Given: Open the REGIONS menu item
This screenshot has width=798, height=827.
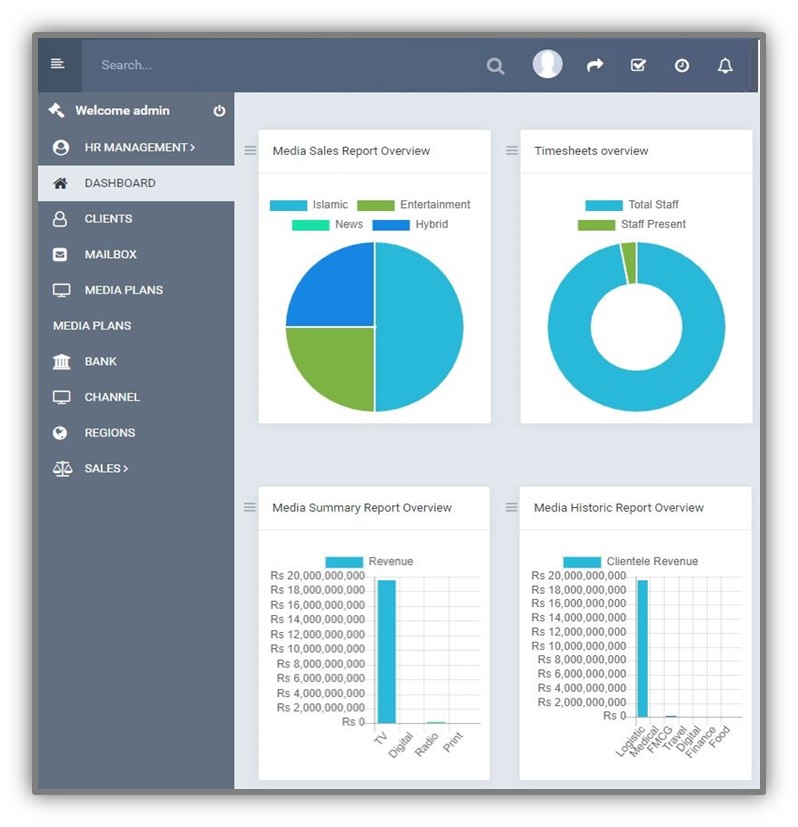Looking at the screenshot, I should pos(136,433).
